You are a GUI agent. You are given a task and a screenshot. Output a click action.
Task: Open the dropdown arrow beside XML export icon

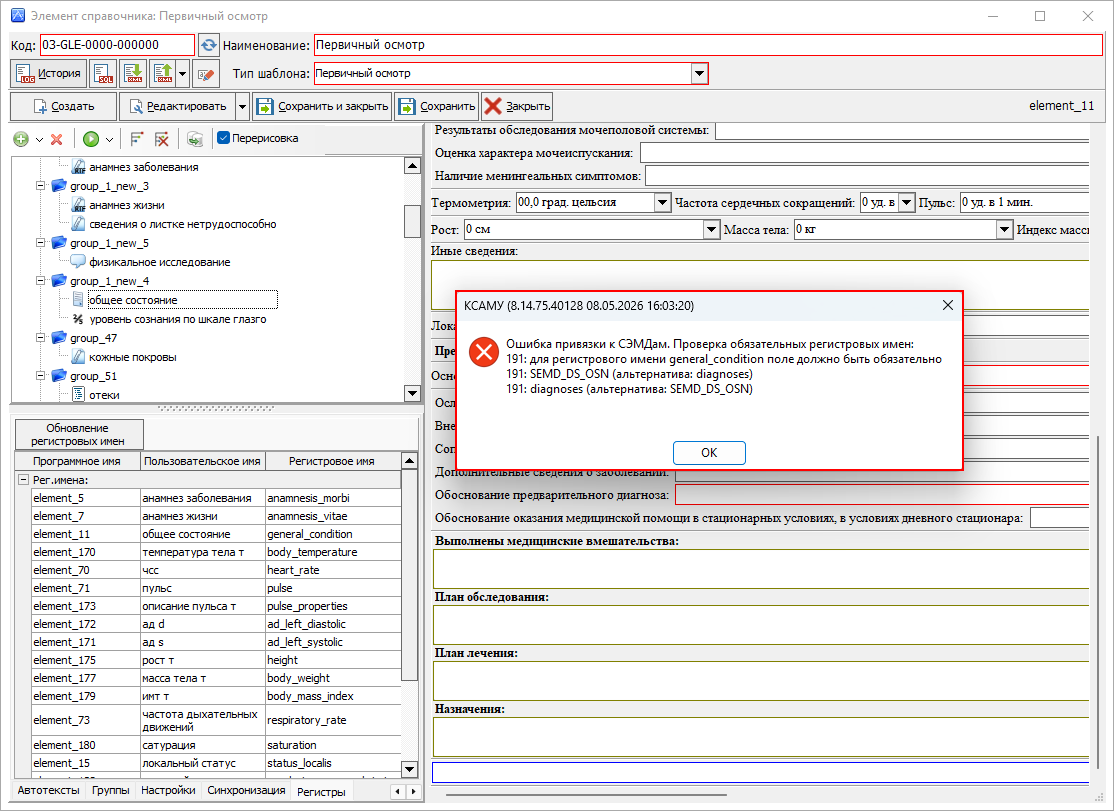183,73
